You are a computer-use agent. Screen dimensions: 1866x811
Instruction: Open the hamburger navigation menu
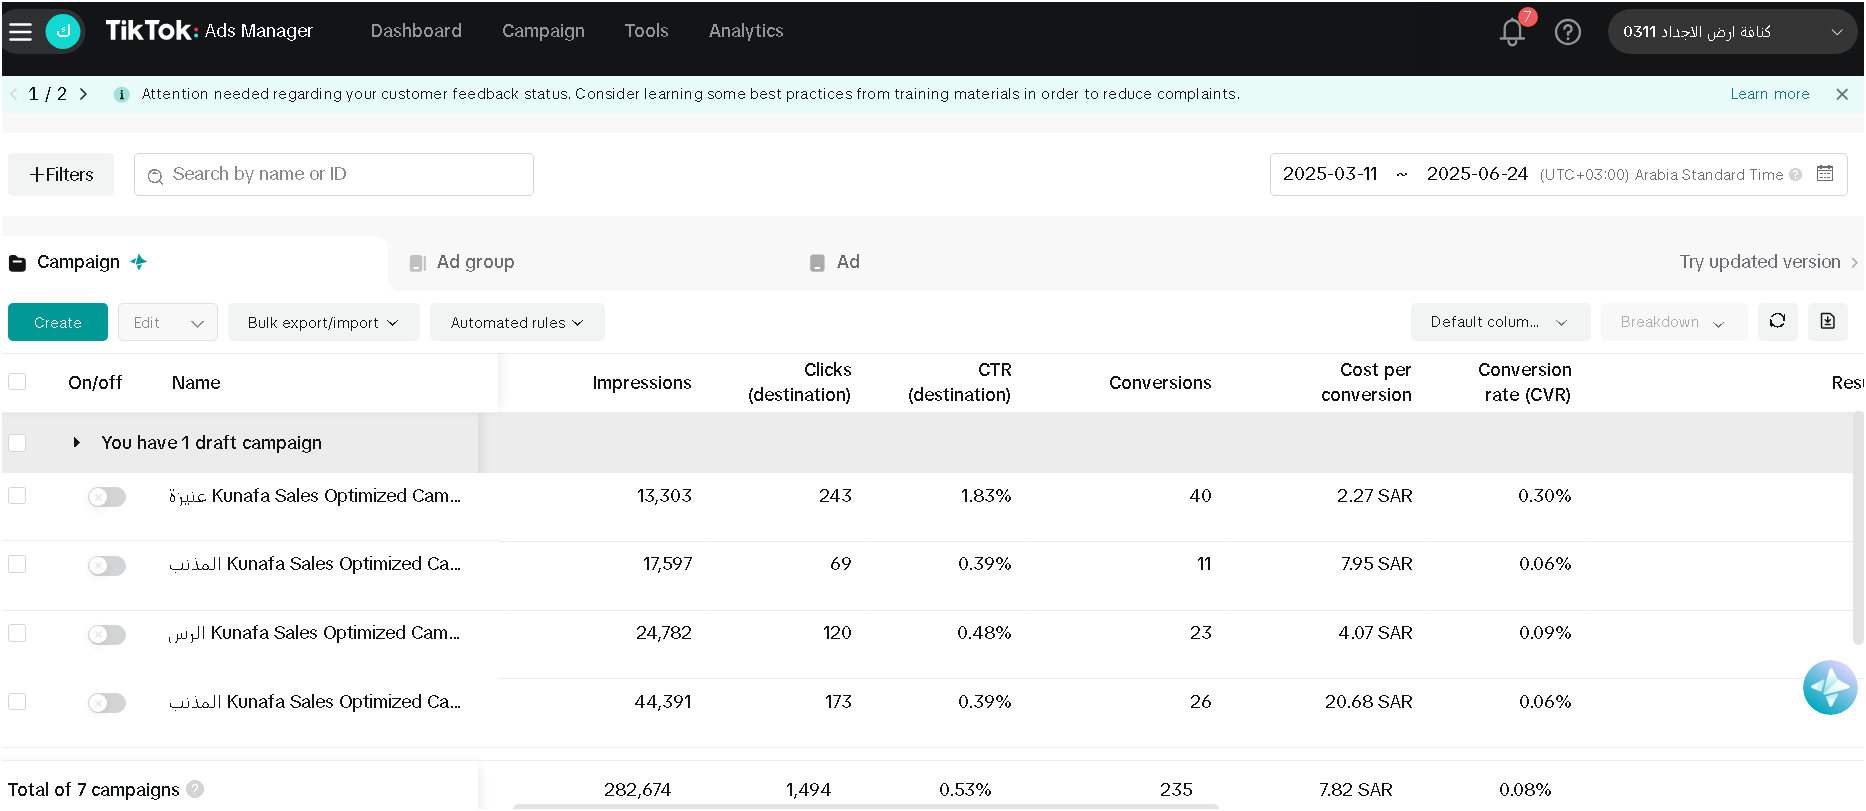pyautogui.click(x=20, y=32)
